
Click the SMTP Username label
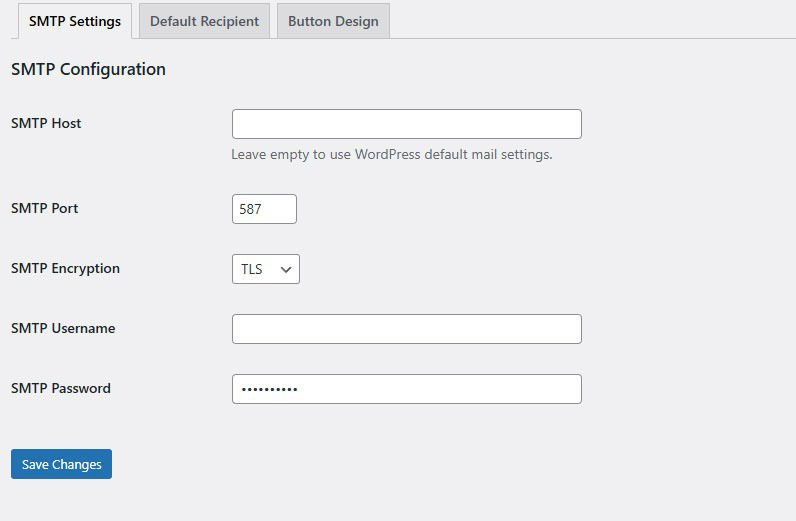pyautogui.click(x=63, y=329)
